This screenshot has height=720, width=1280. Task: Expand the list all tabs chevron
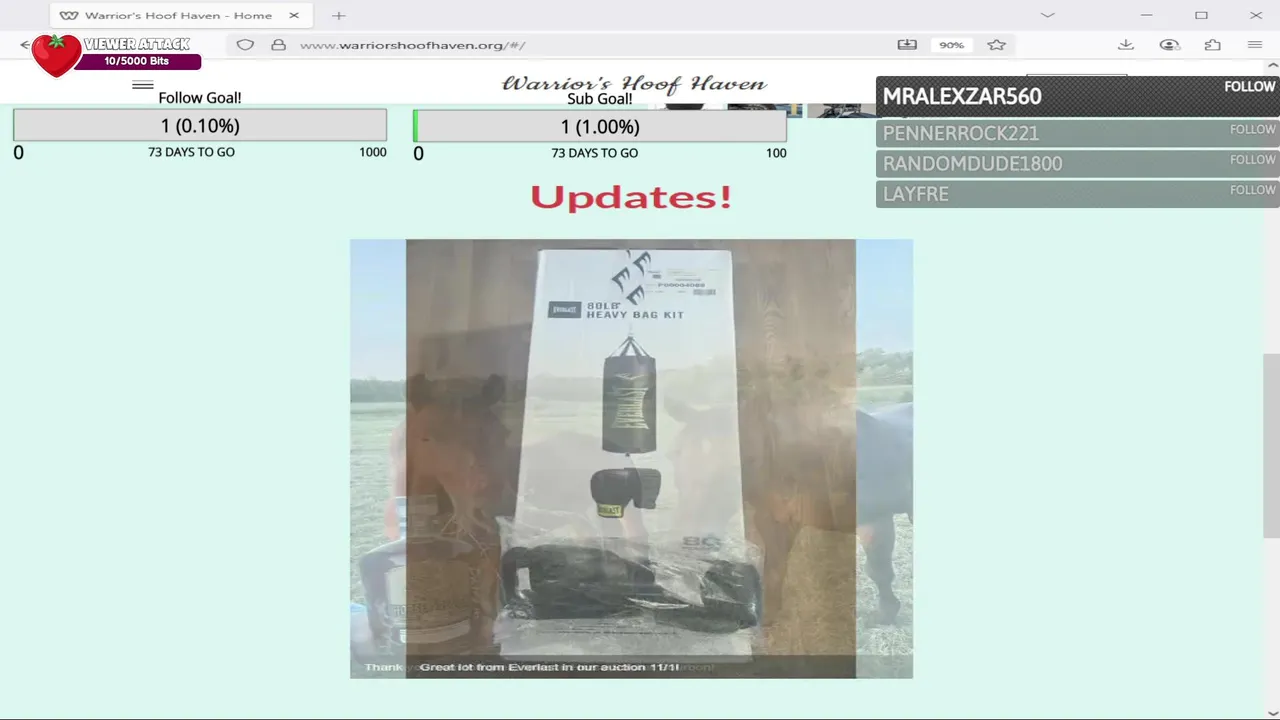[1047, 15]
